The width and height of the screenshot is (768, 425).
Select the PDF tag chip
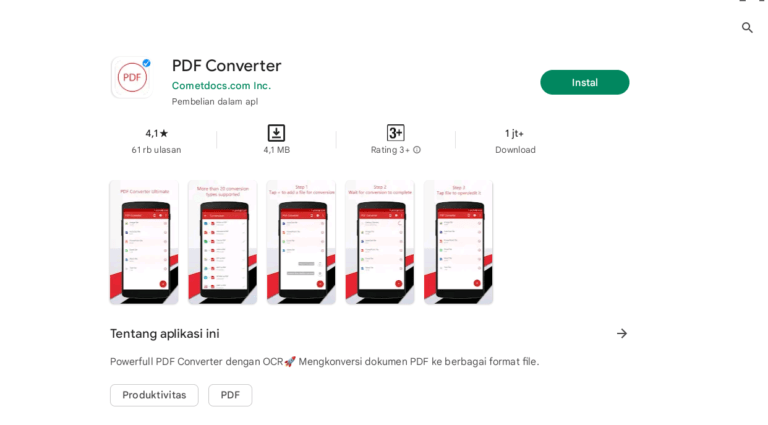click(230, 395)
